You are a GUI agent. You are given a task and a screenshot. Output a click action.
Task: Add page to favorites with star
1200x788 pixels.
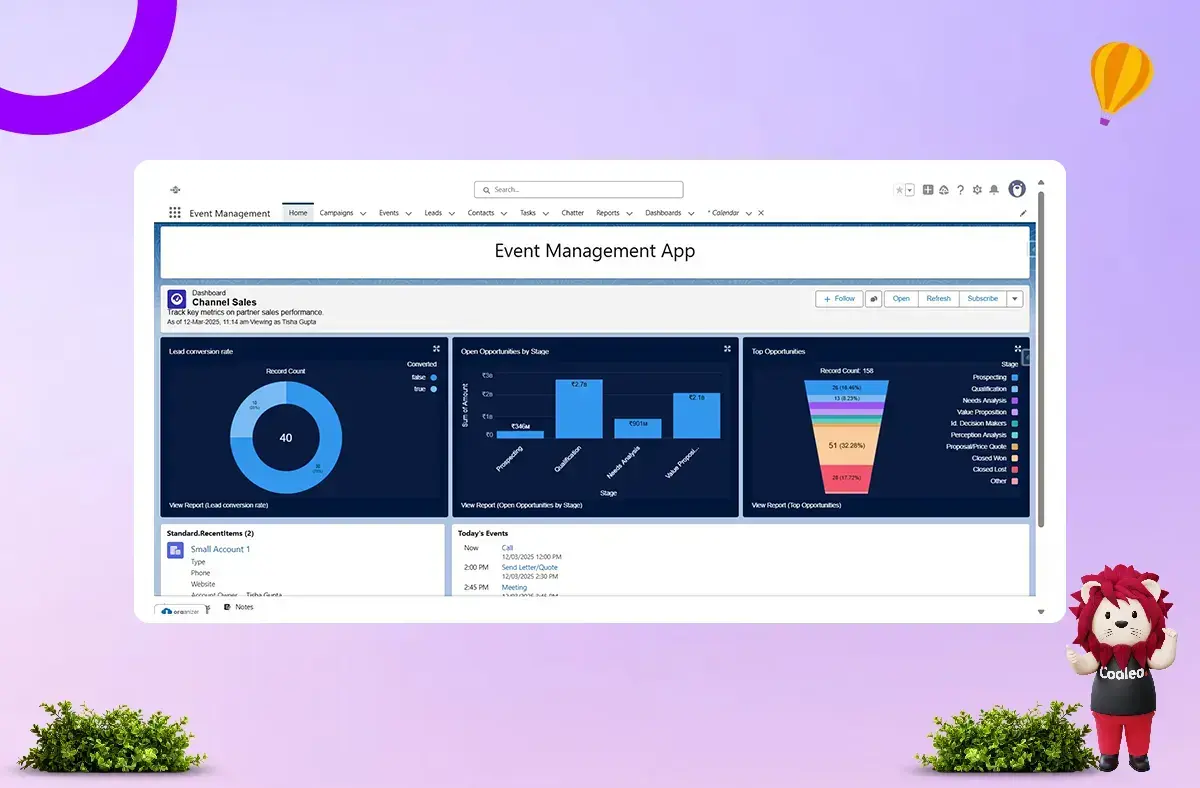899,189
